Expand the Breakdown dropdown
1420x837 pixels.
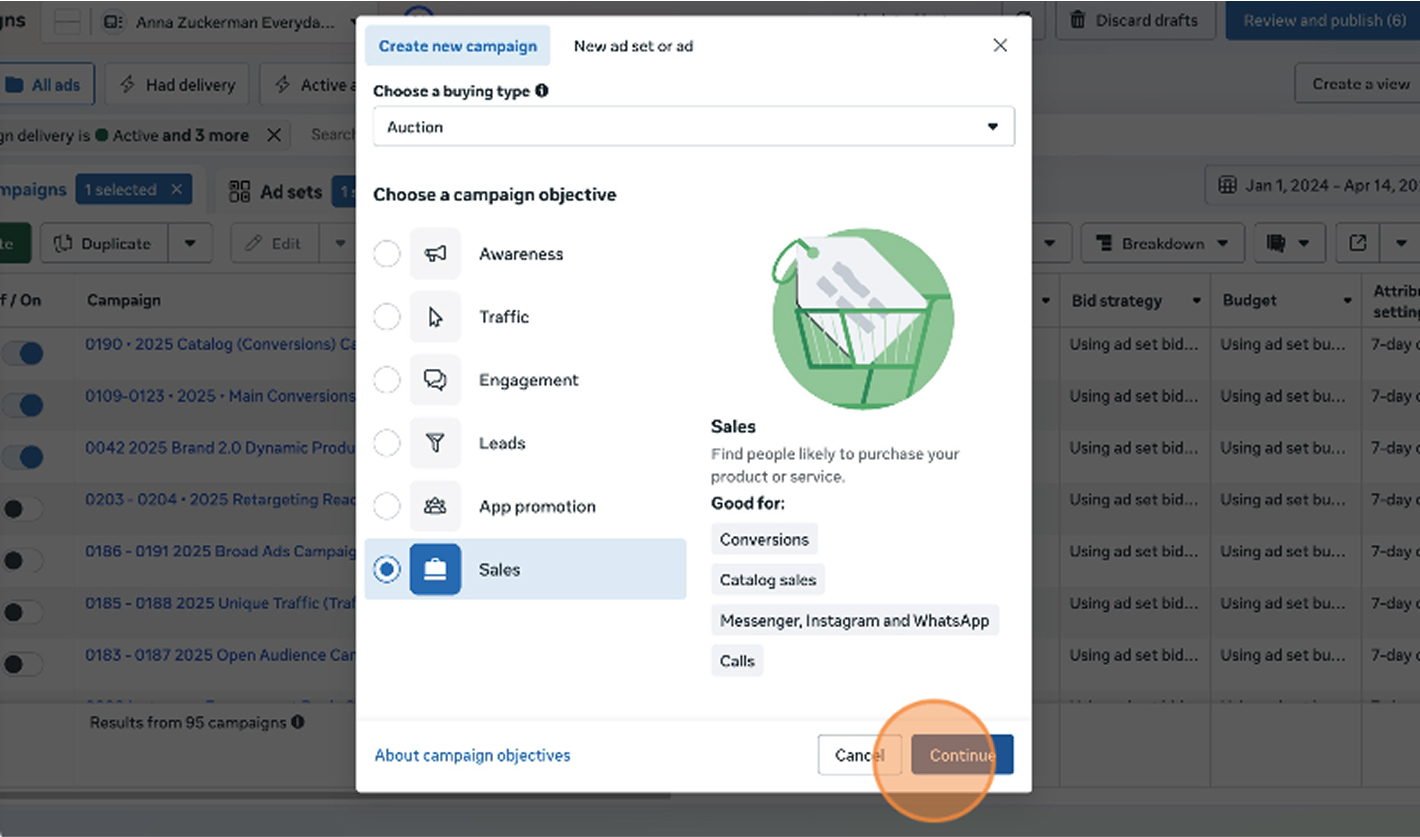1162,244
